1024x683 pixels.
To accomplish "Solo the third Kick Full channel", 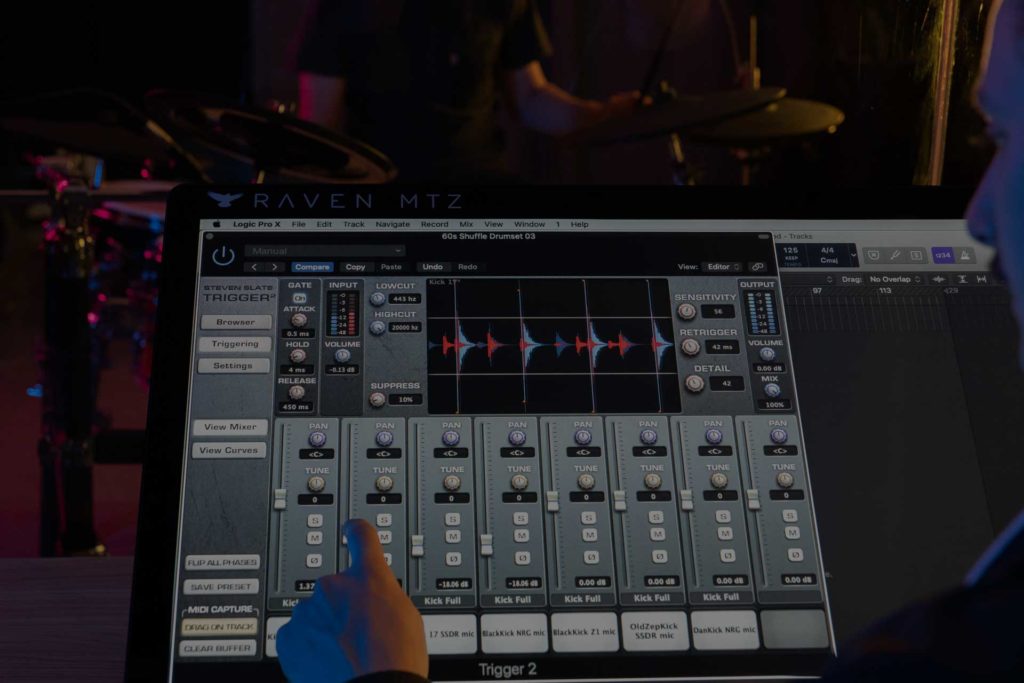I will [x=454, y=518].
